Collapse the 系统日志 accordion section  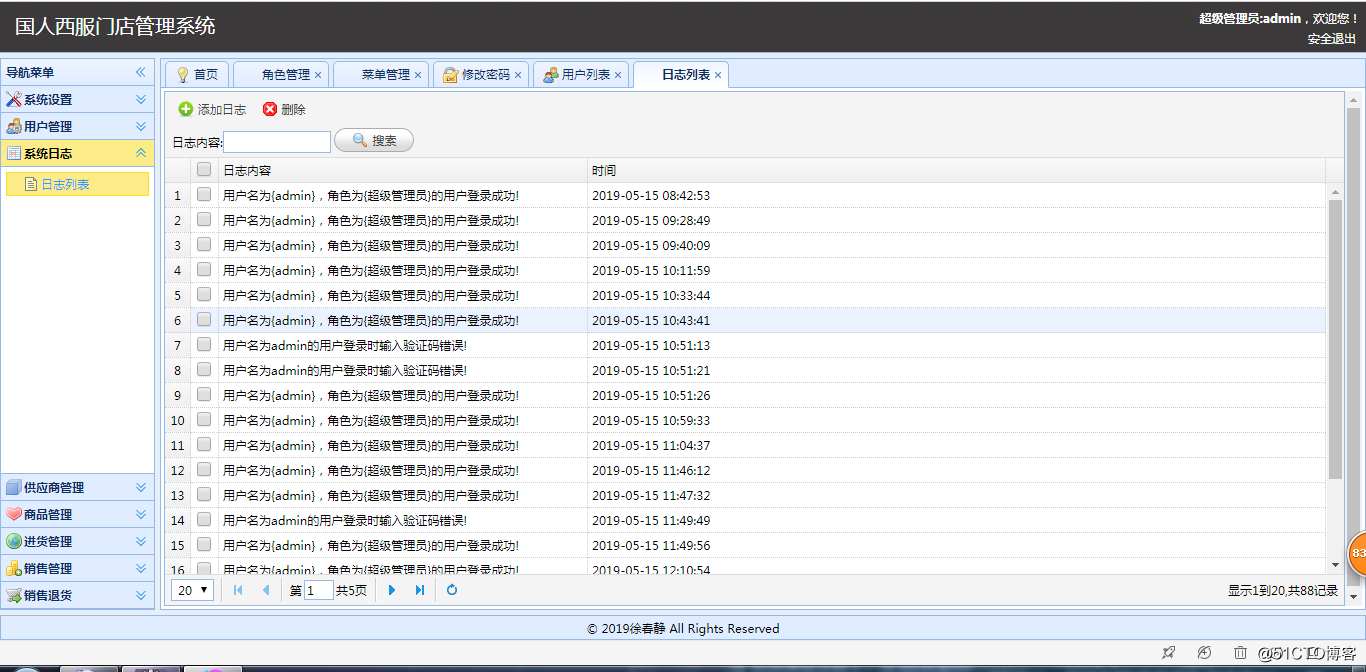coord(141,154)
